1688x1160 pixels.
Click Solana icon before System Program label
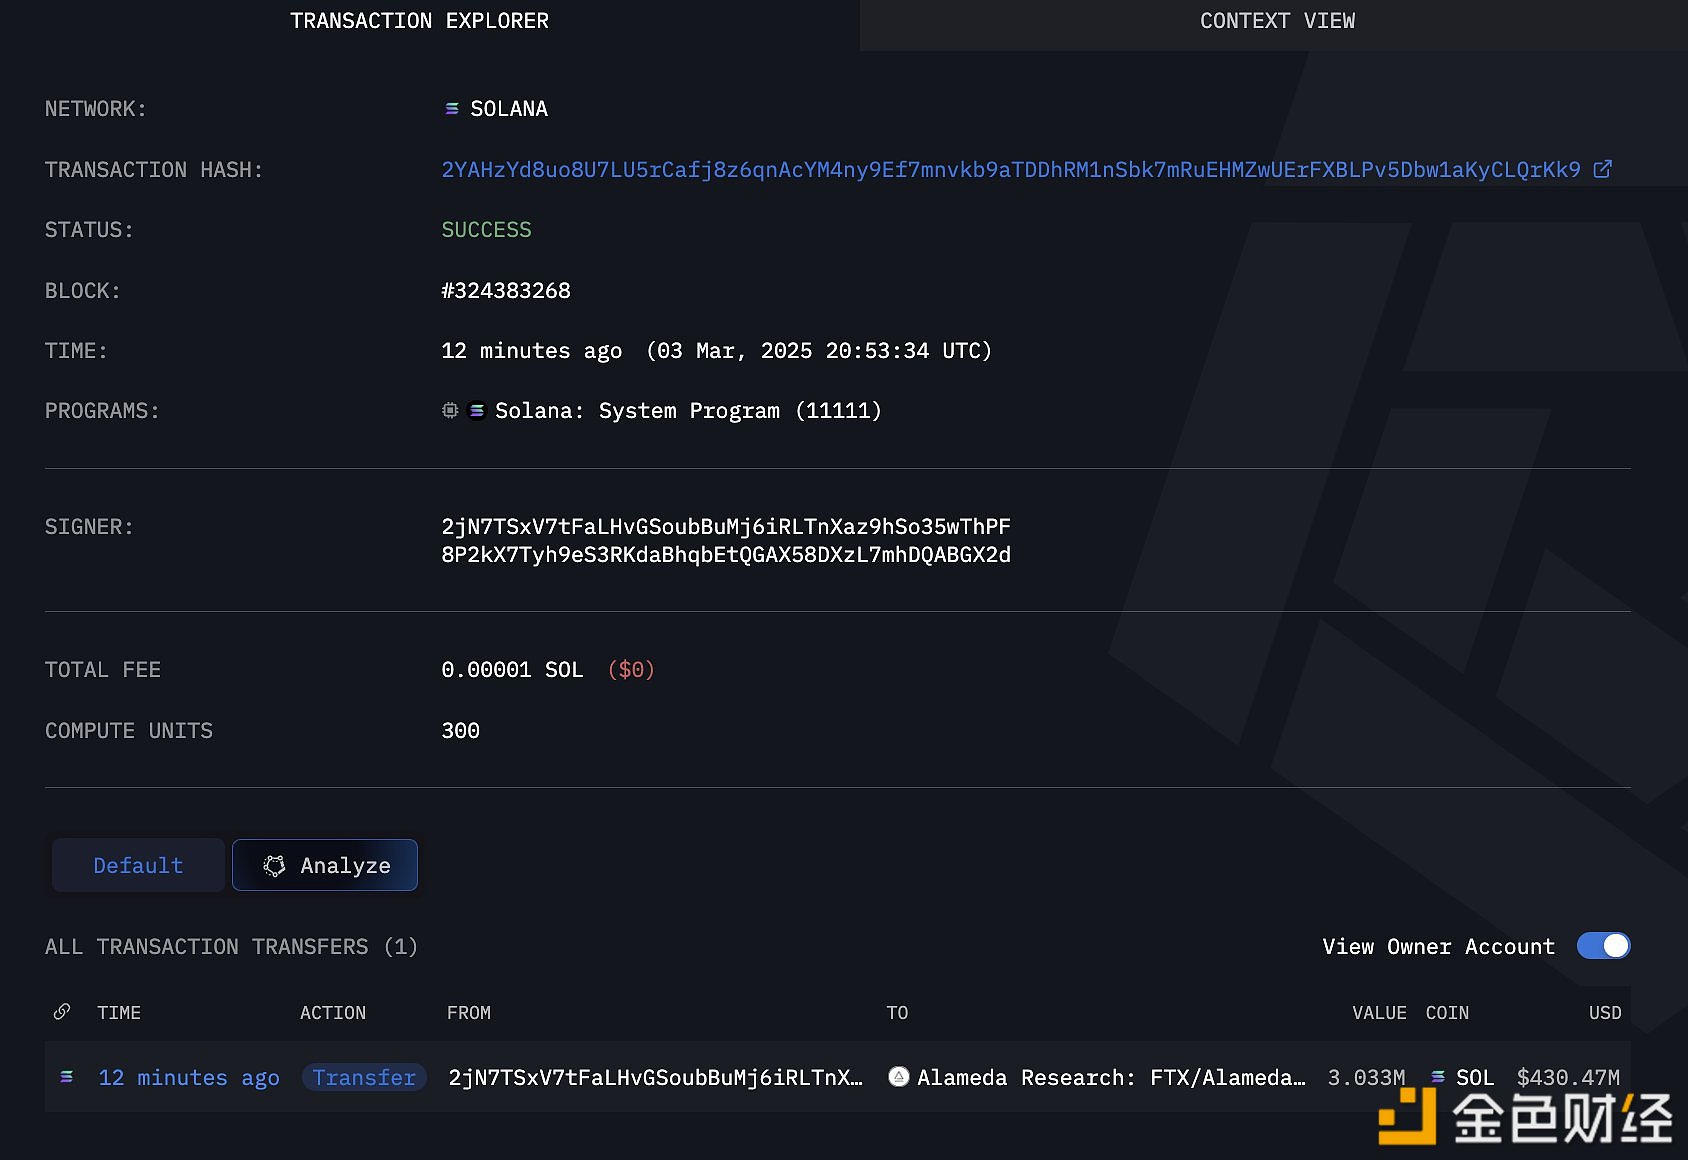[x=477, y=410]
